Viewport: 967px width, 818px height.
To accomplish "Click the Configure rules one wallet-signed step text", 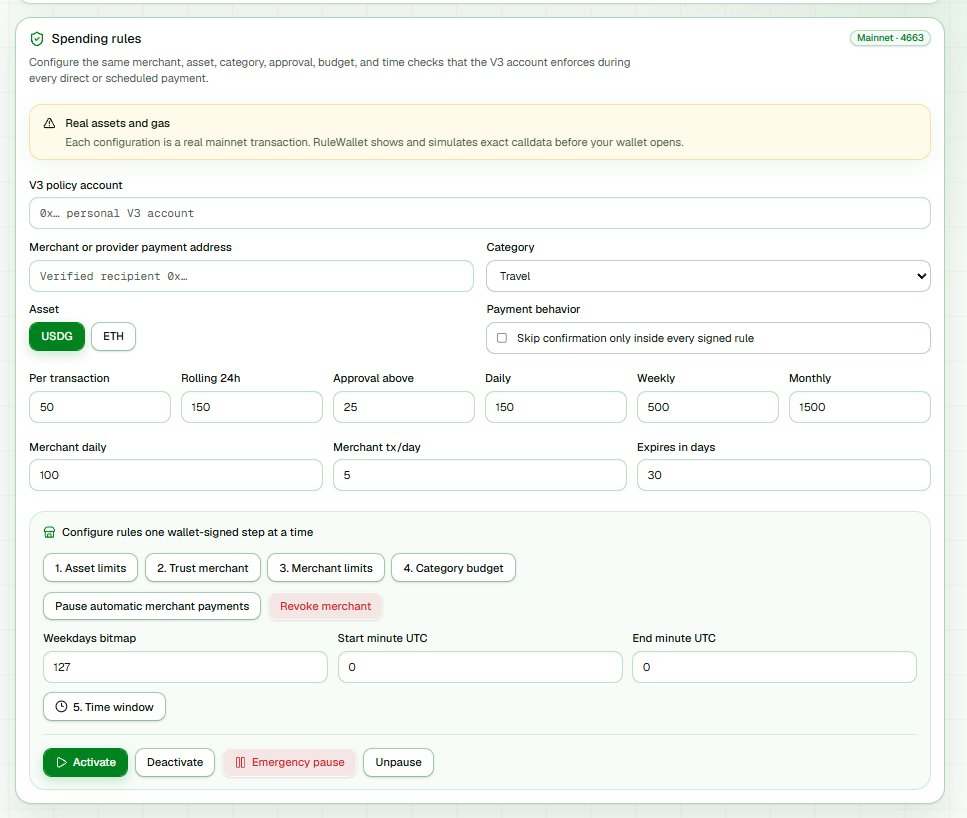I will point(187,532).
